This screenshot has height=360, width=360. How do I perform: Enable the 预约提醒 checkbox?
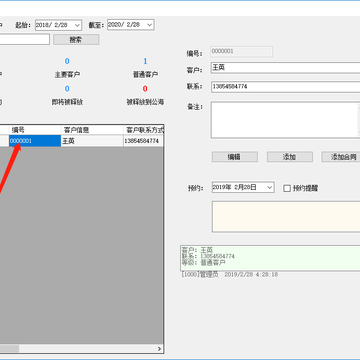(287, 188)
